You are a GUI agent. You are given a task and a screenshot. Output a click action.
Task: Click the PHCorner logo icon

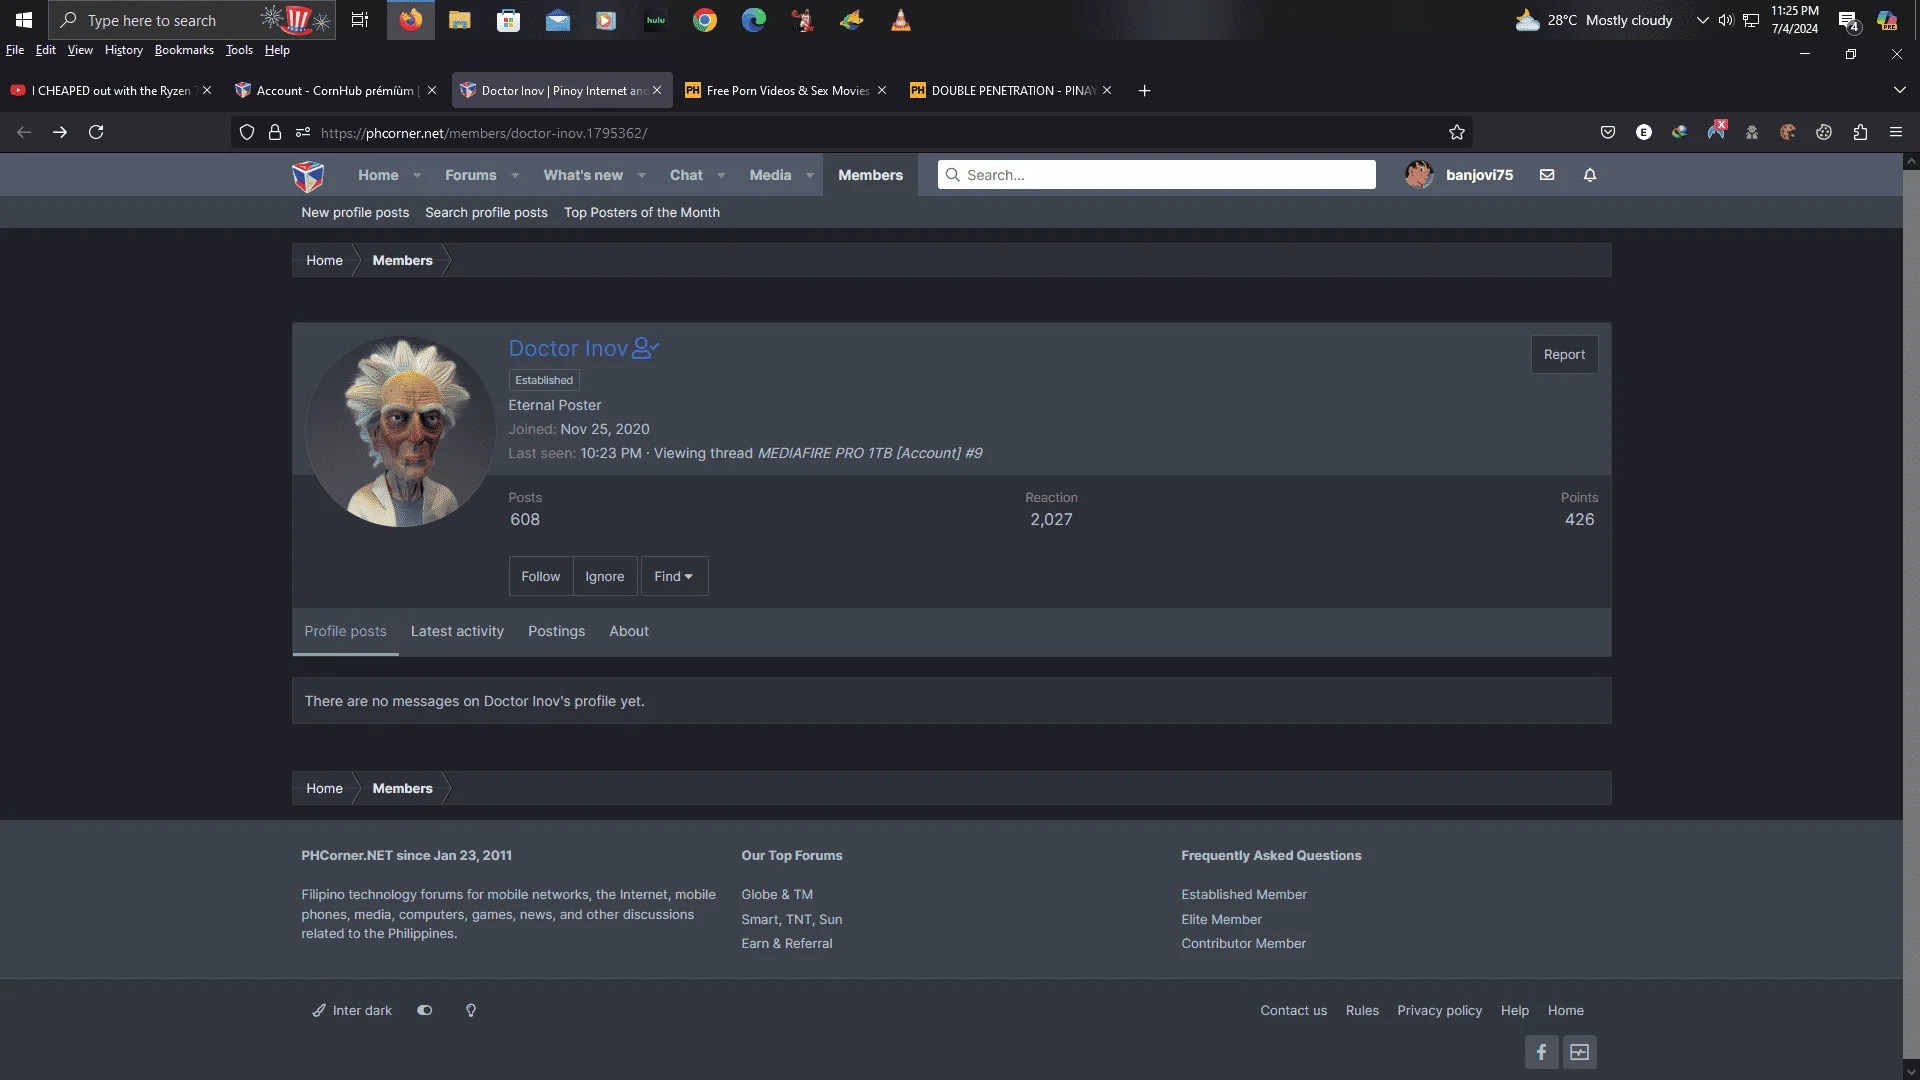tap(308, 176)
